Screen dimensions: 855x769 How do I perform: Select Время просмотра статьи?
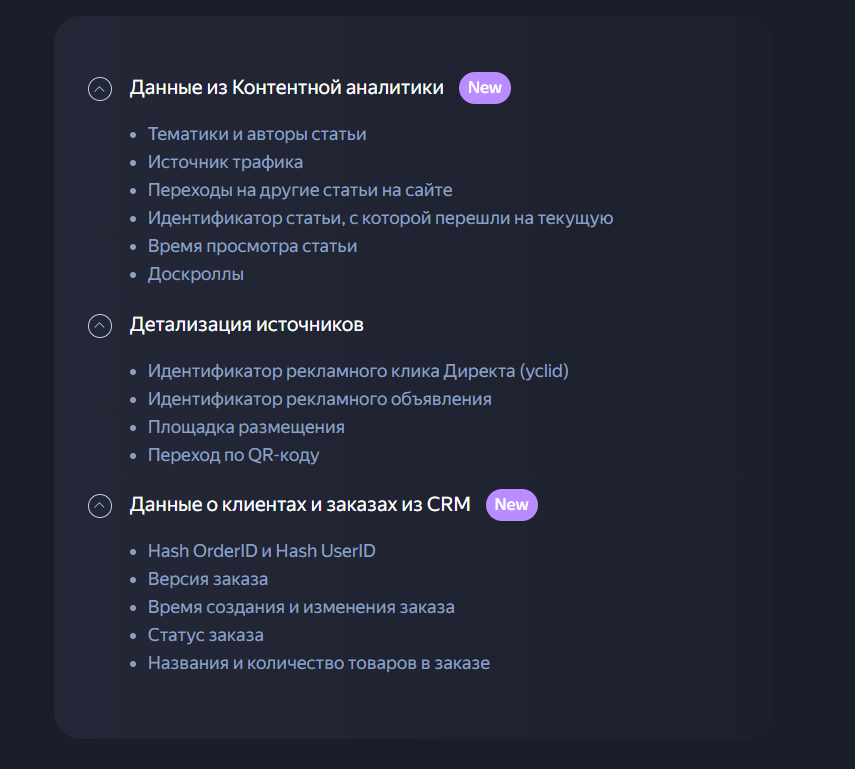[x=253, y=245]
